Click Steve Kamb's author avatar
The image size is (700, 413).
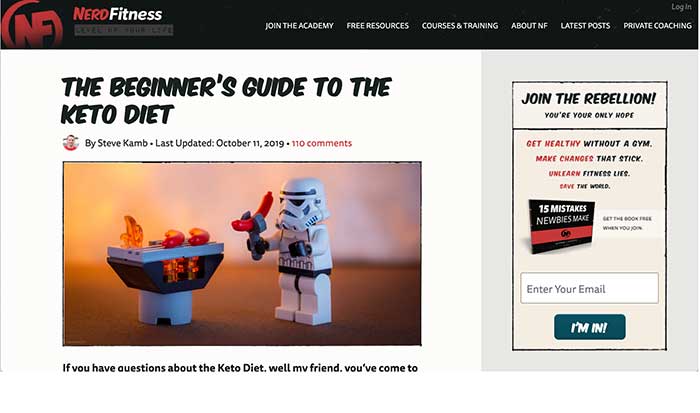pyautogui.click(x=71, y=143)
